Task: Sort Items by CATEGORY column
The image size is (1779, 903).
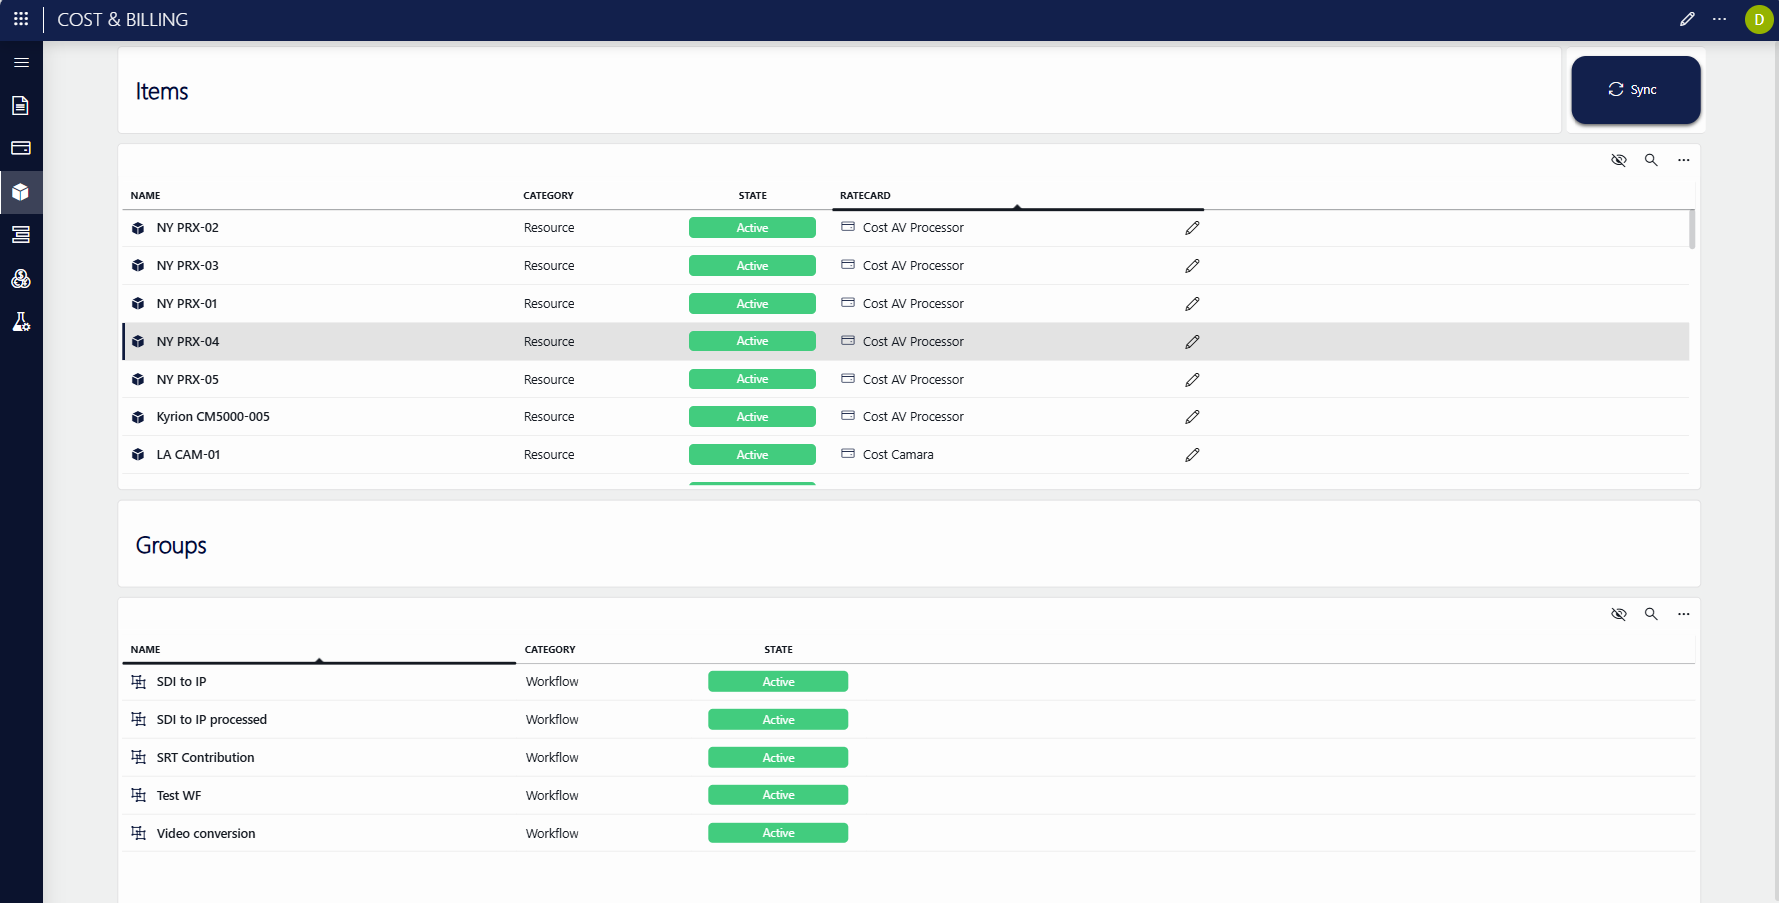Action: click(548, 196)
